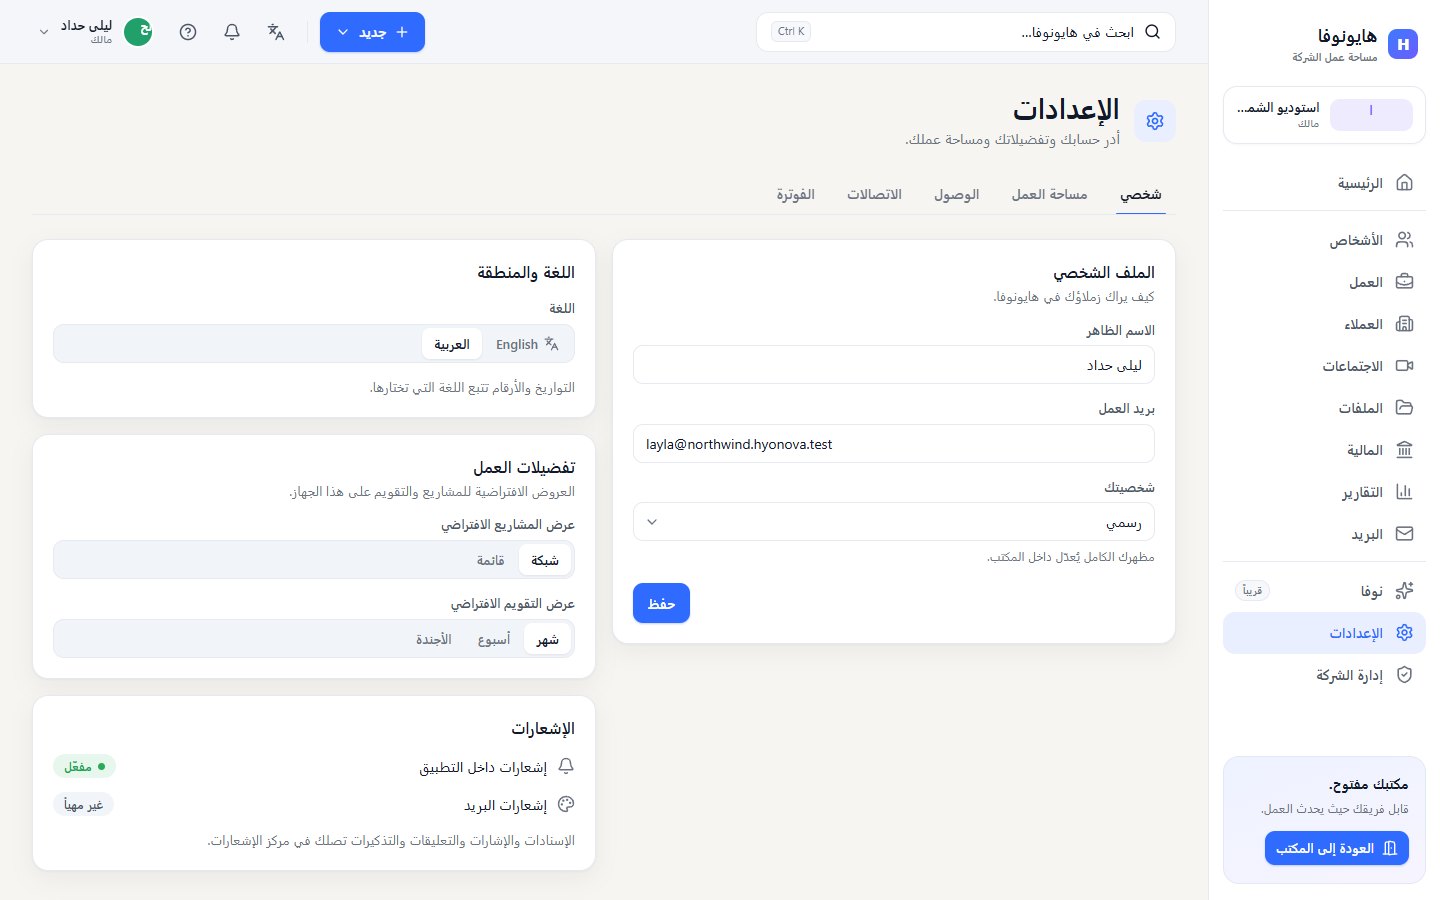Open the الرئيسية home icon in sidebar
This screenshot has height=900, width=1440.
(x=1404, y=183)
